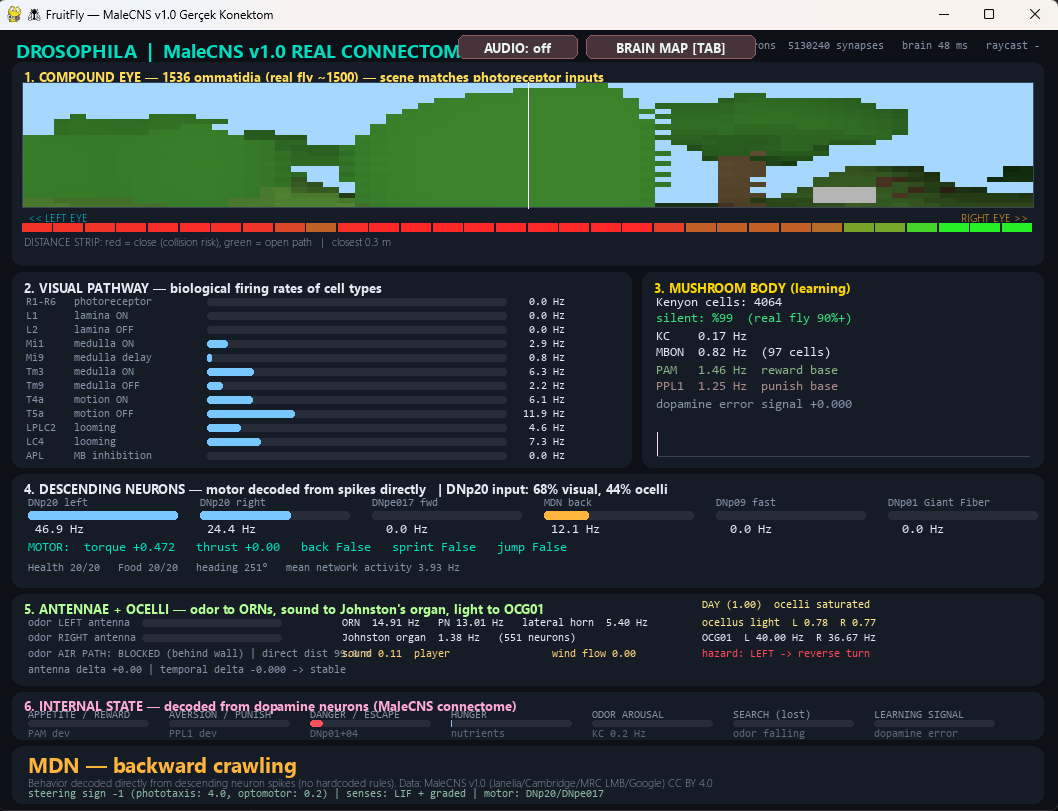Maximize the FruitFly window
The height and width of the screenshot is (811, 1058).
click(x=989, y=14)
